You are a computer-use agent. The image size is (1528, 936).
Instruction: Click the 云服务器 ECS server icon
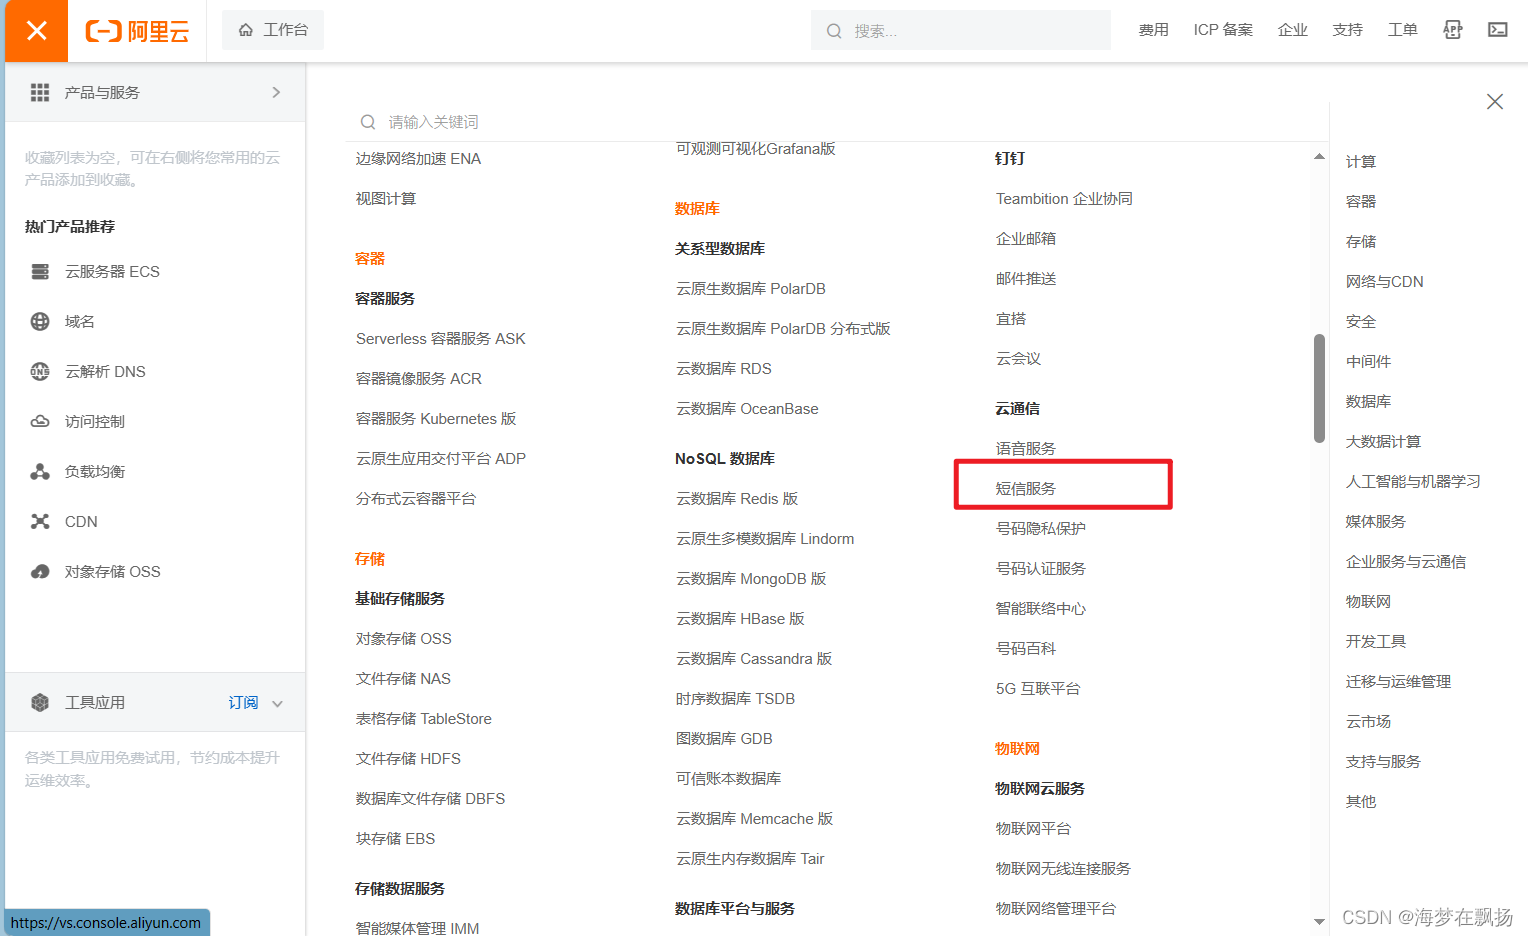40,271
